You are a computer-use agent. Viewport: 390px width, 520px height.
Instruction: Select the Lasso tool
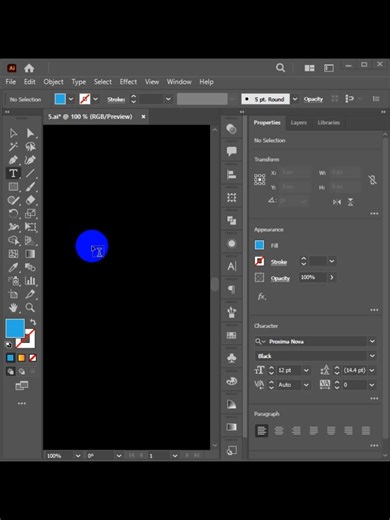point(30,147)
